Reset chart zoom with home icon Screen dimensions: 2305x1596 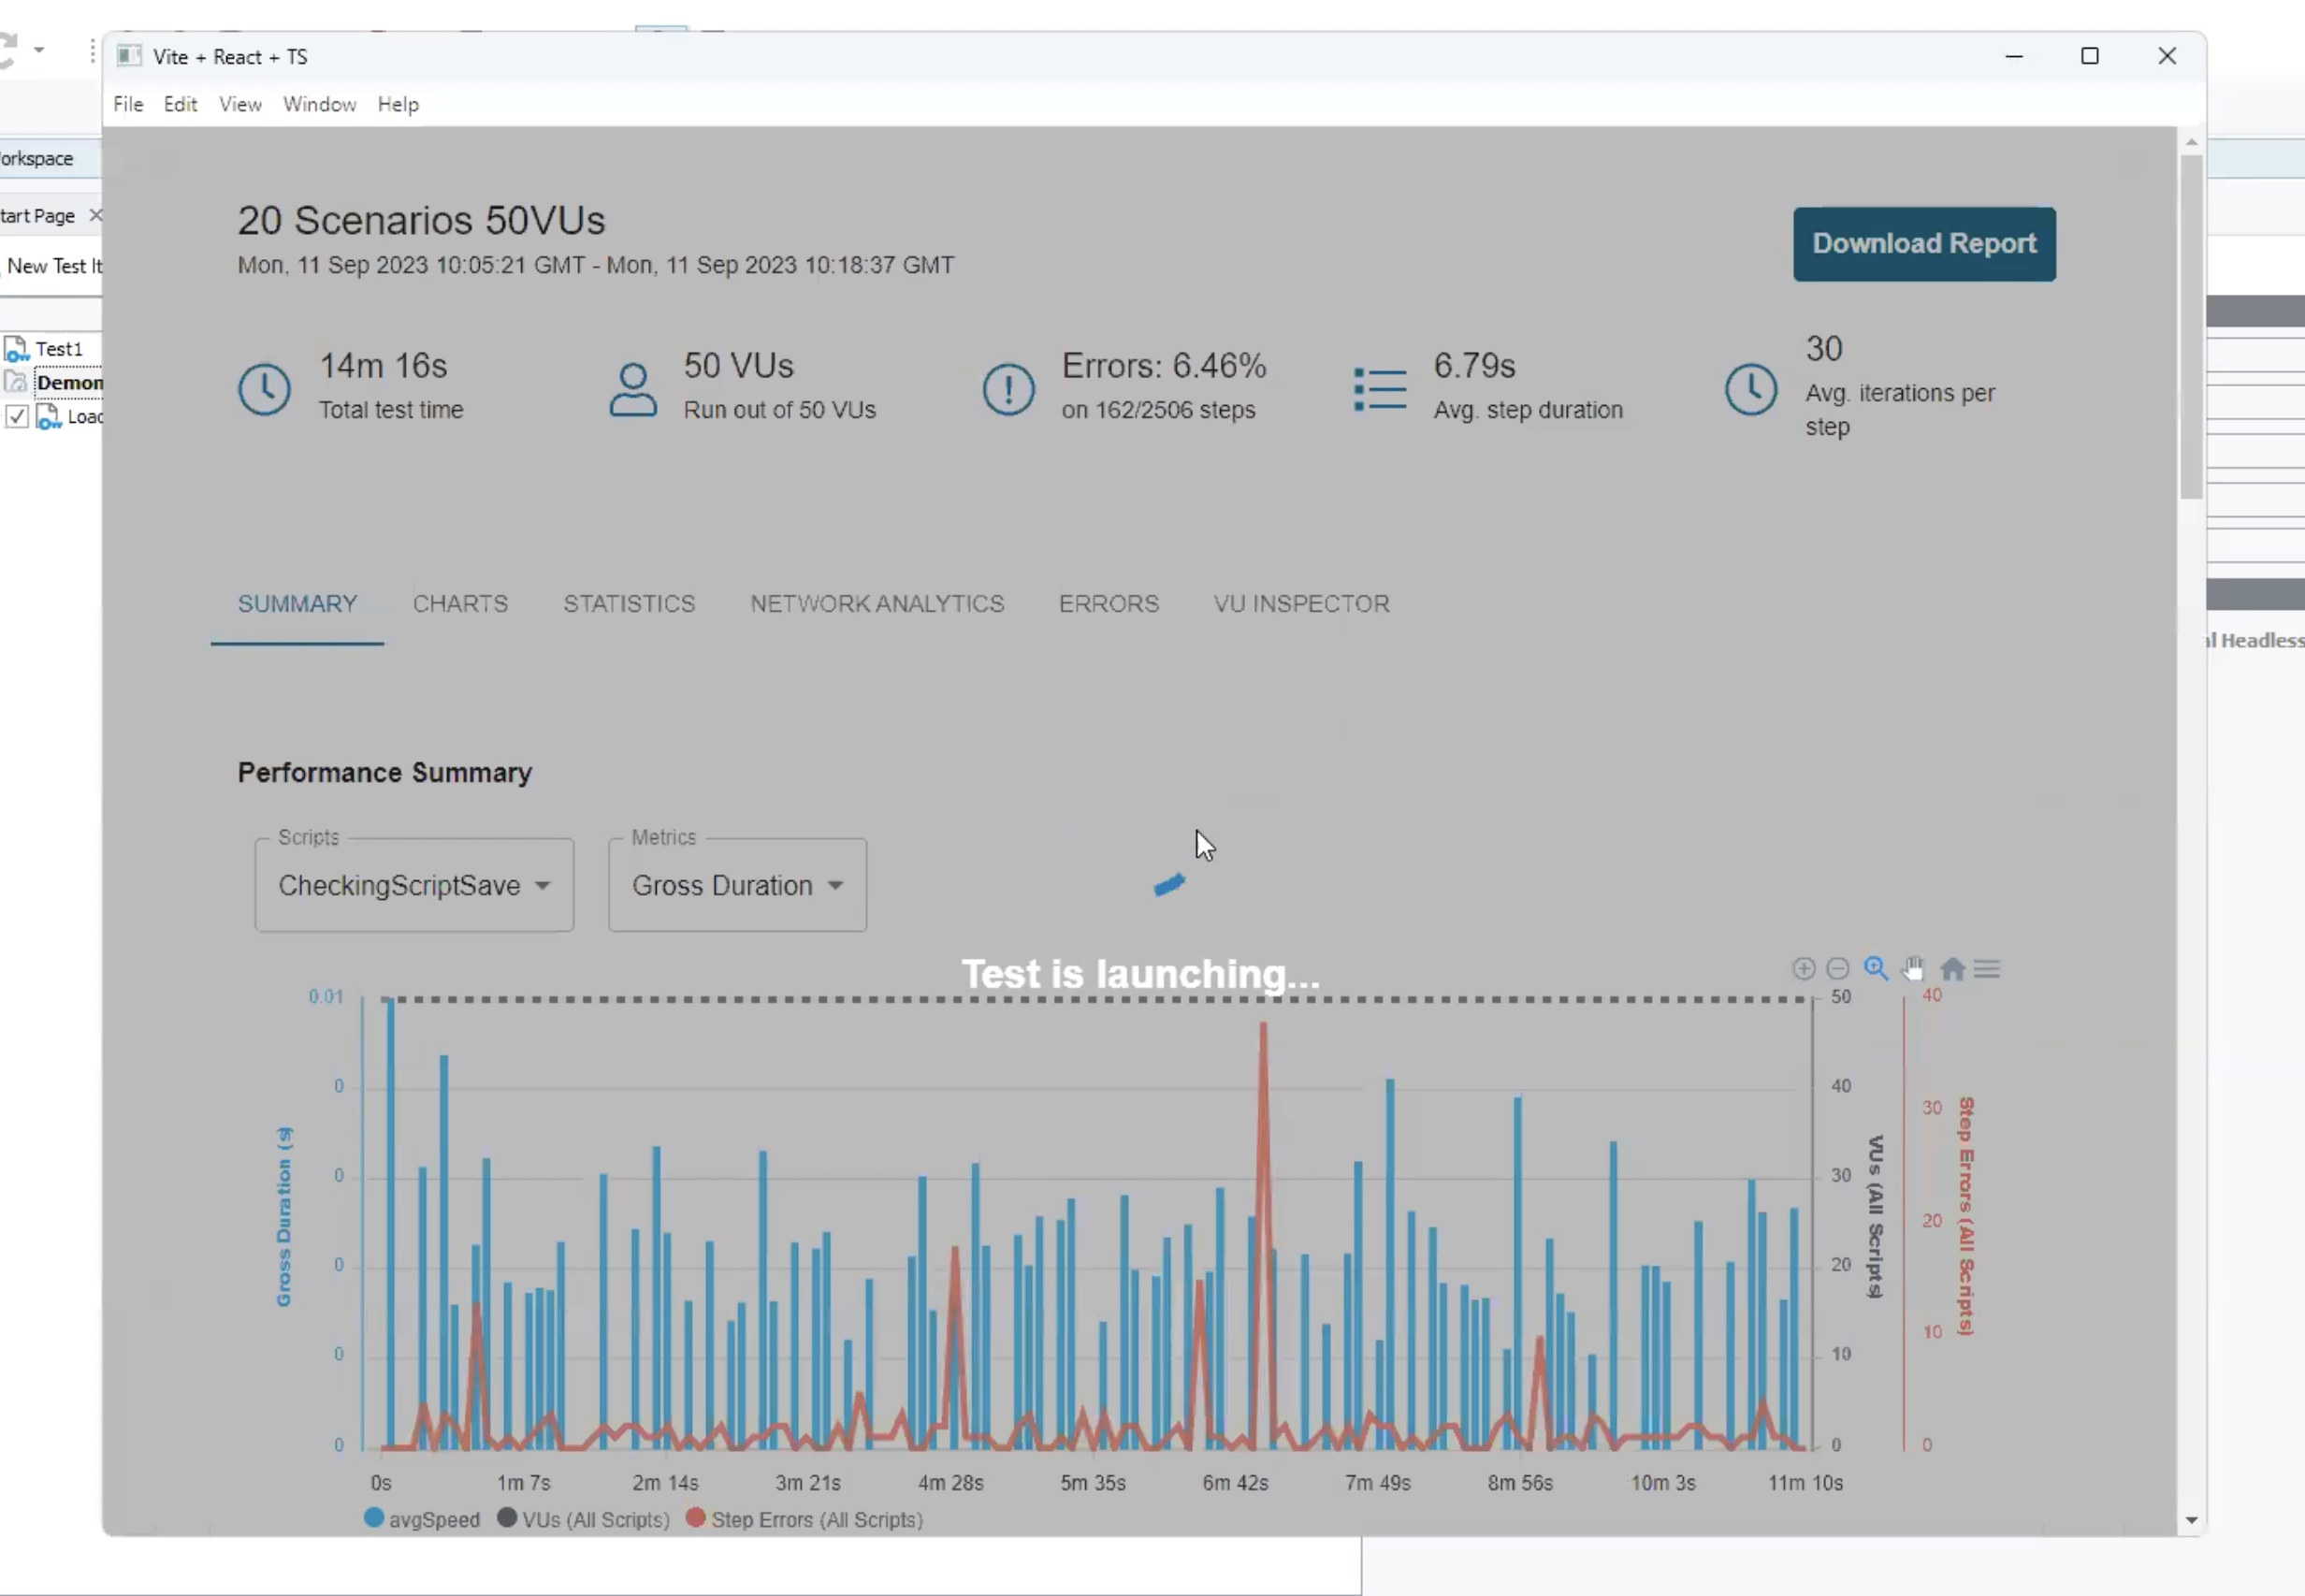click(1952, 968)
